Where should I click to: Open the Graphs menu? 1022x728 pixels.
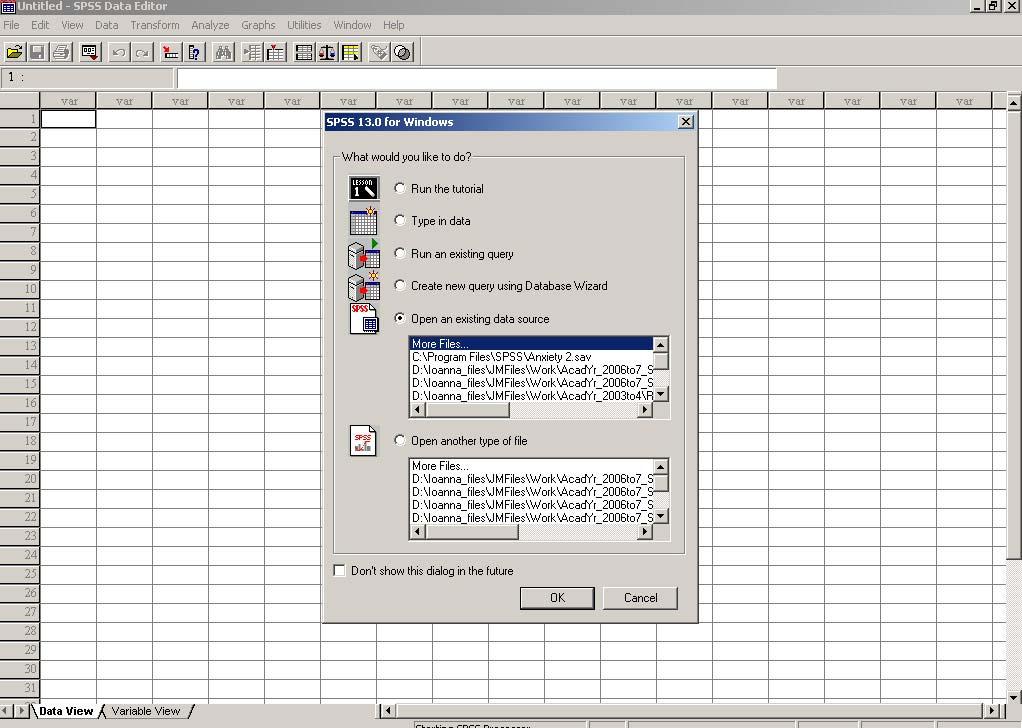point(258,25)
